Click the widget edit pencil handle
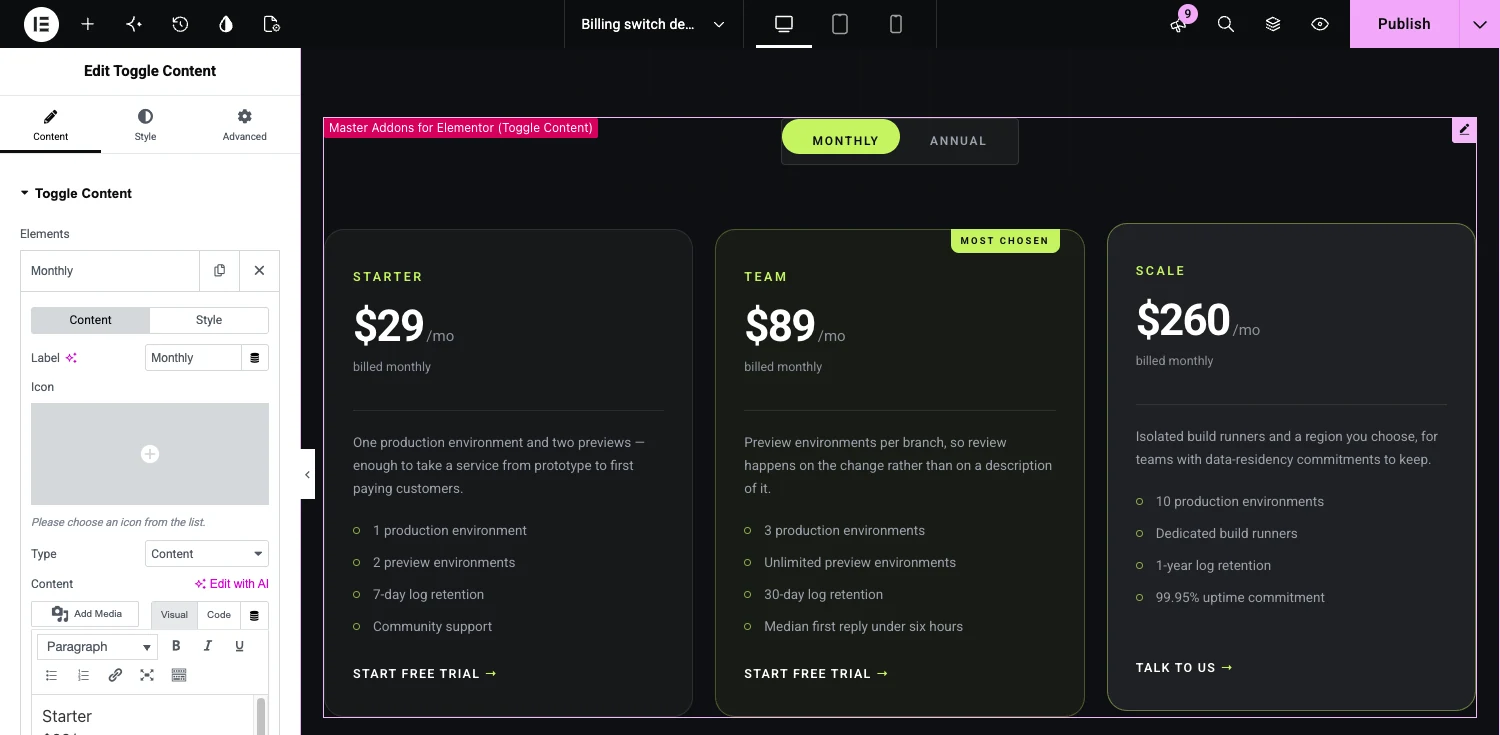 [1464, 130]
